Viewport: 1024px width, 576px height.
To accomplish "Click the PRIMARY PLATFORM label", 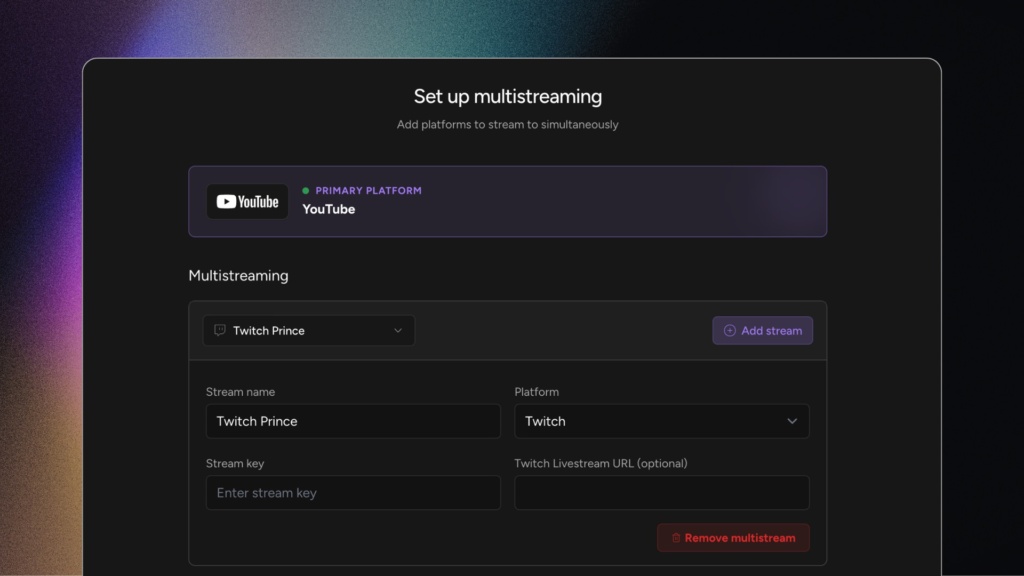I will pyautogui.click(x=368, y=191).
